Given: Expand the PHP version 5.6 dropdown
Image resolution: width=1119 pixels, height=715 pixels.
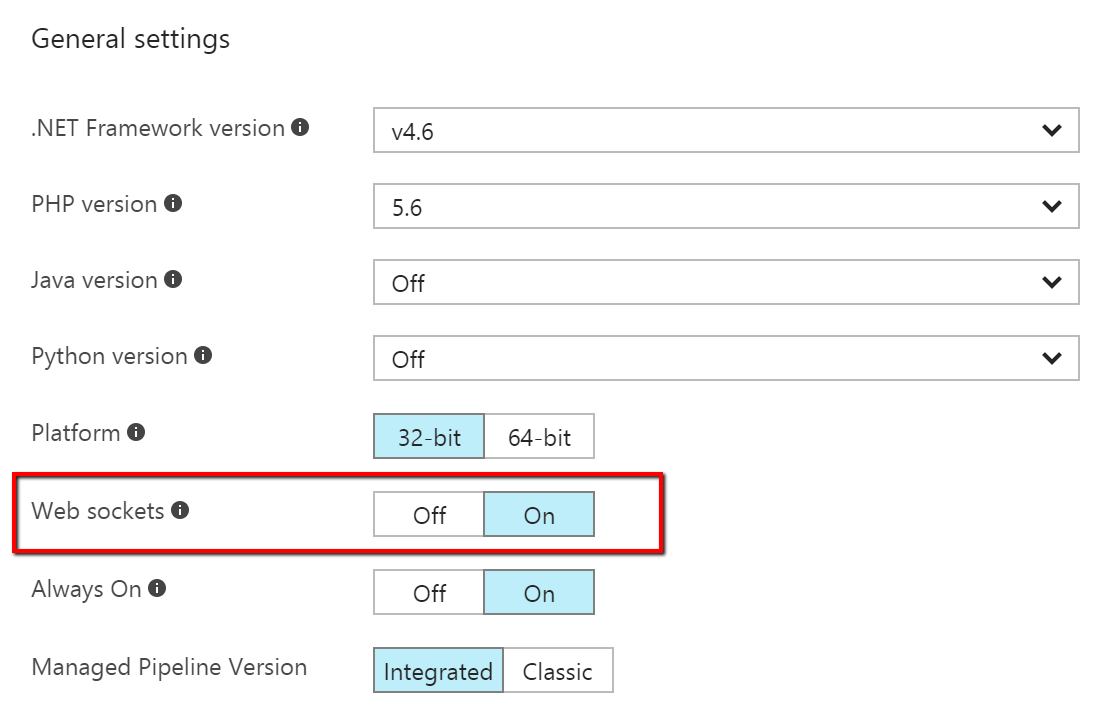Looking at the screenshot, I should pos(726,206).
